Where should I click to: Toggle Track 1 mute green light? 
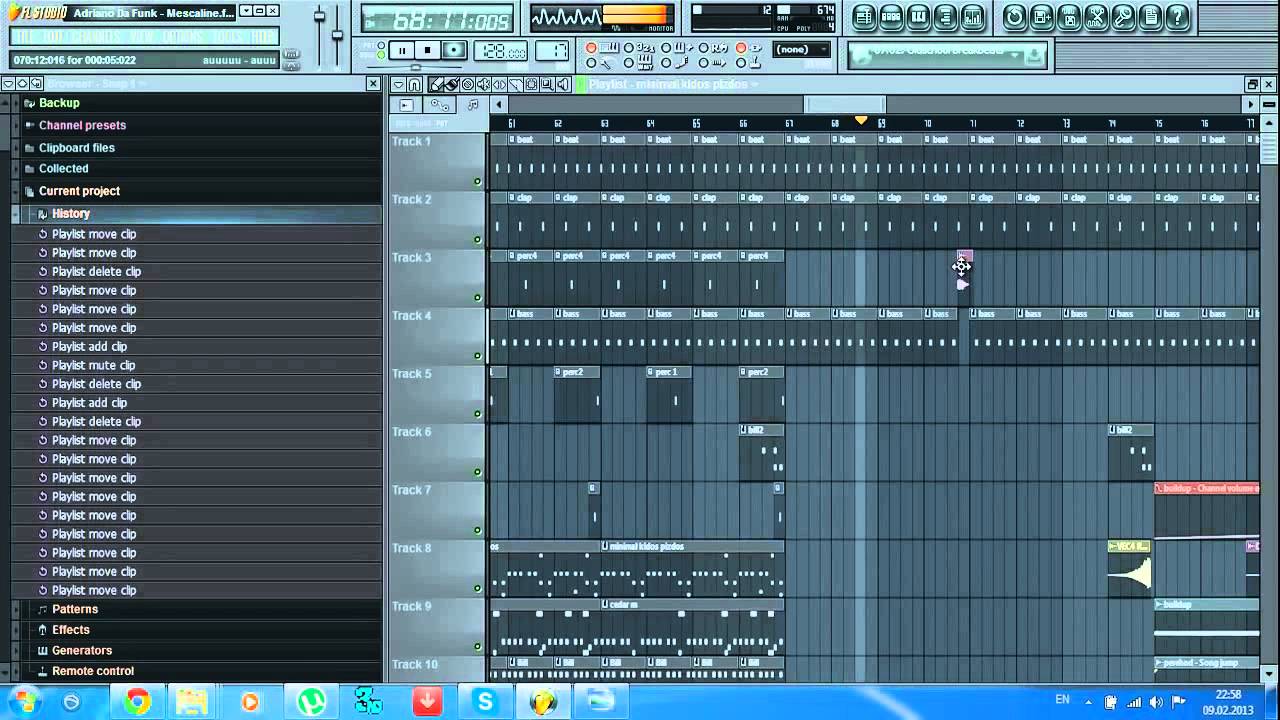(x=477, y=182)
